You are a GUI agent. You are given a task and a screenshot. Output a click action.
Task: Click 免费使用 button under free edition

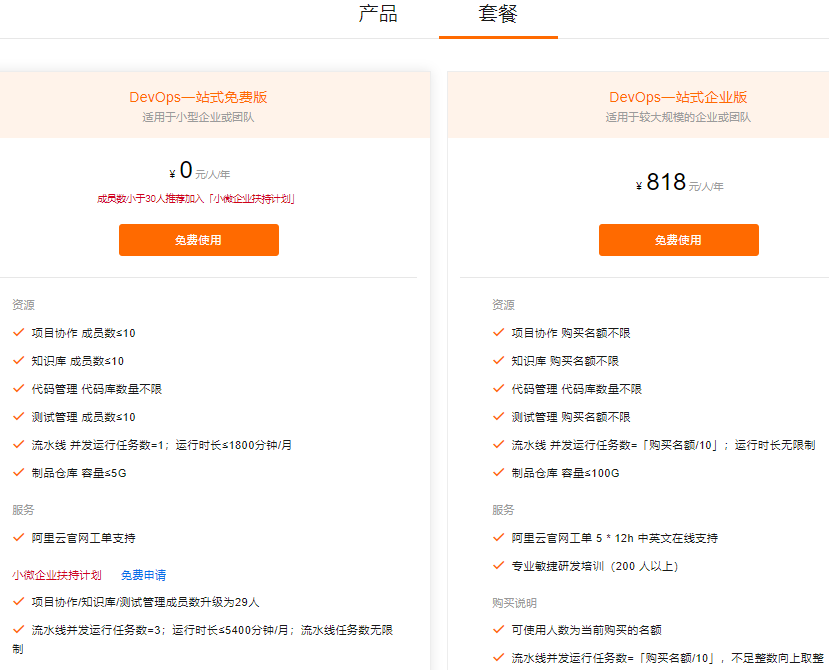click(199, 240)
